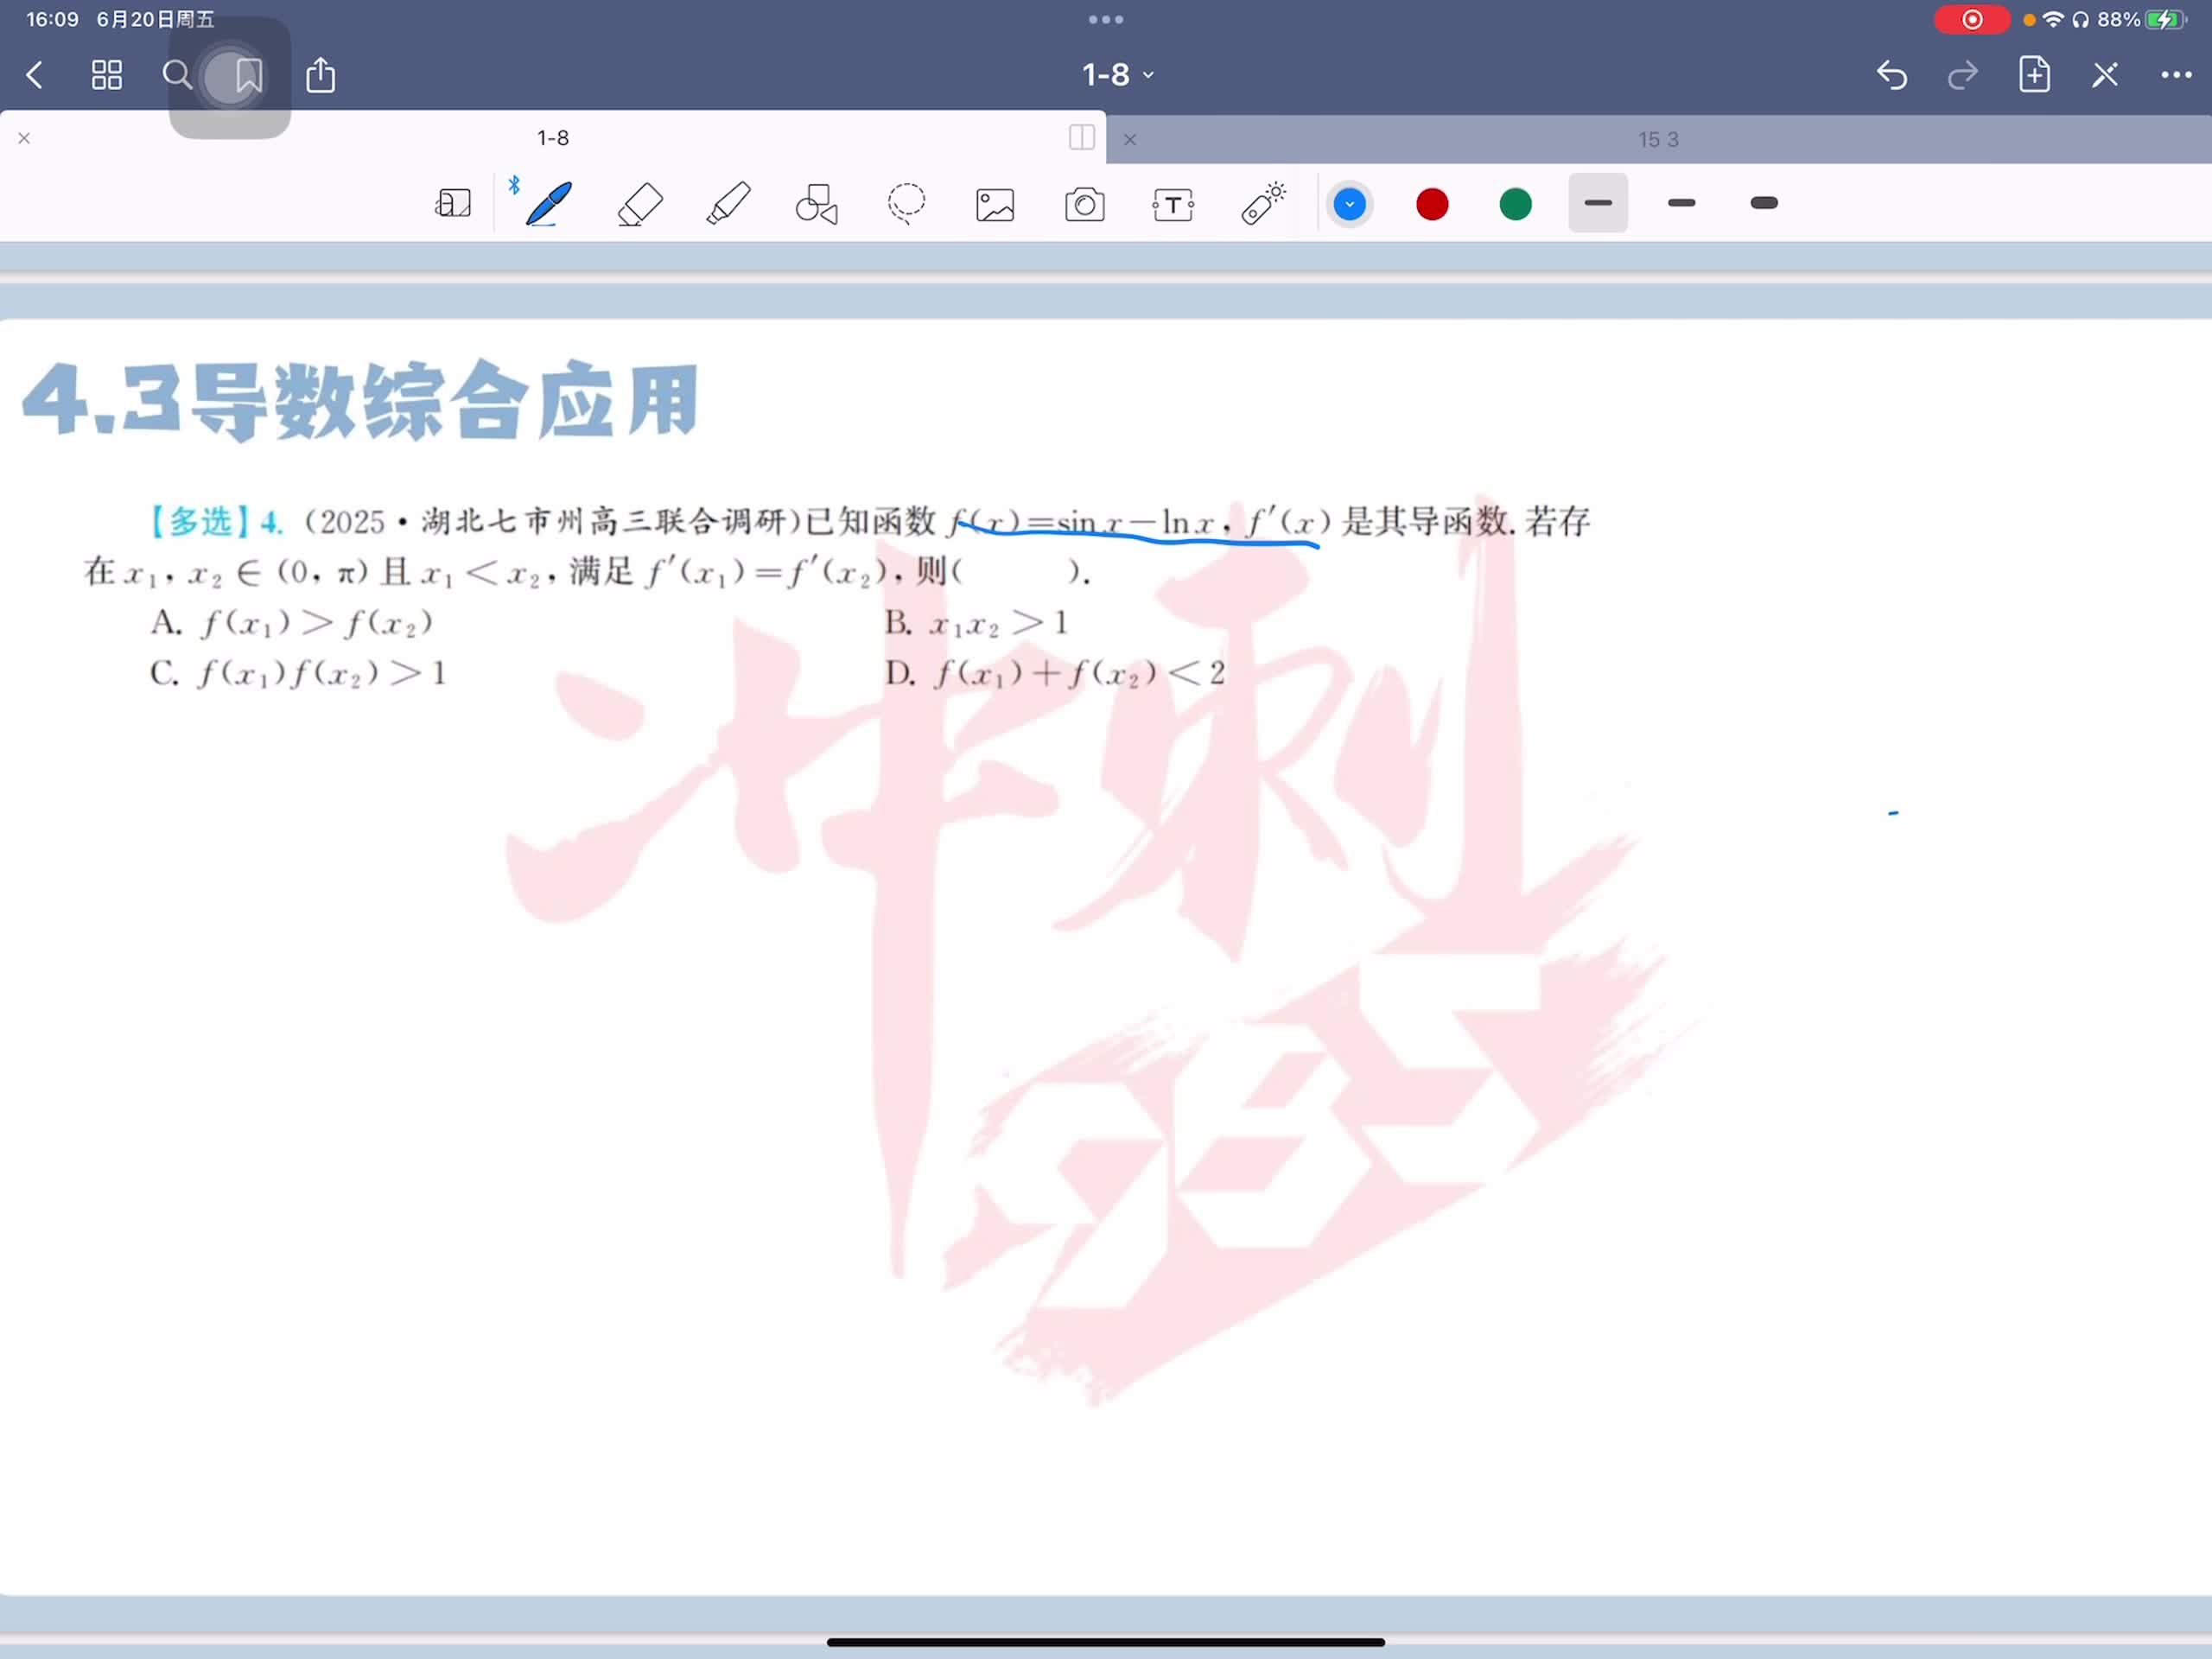Select the Highlighter tool
This screenshot has width=2212, height=1659.
click(x=728, y=204)
